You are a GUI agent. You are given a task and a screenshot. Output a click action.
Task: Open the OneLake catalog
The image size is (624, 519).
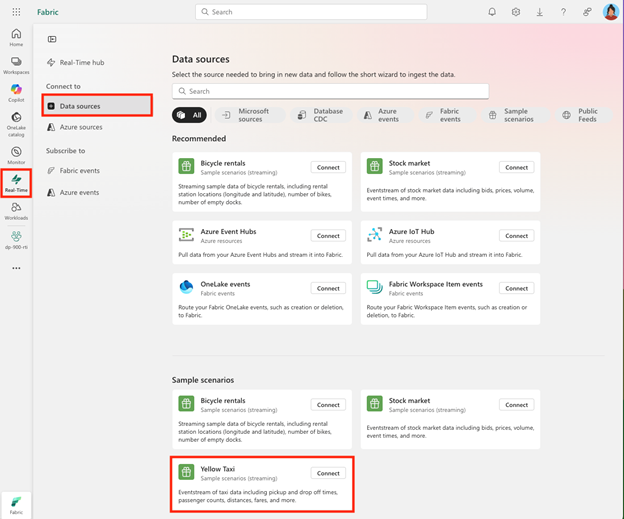tap(16, 121)
